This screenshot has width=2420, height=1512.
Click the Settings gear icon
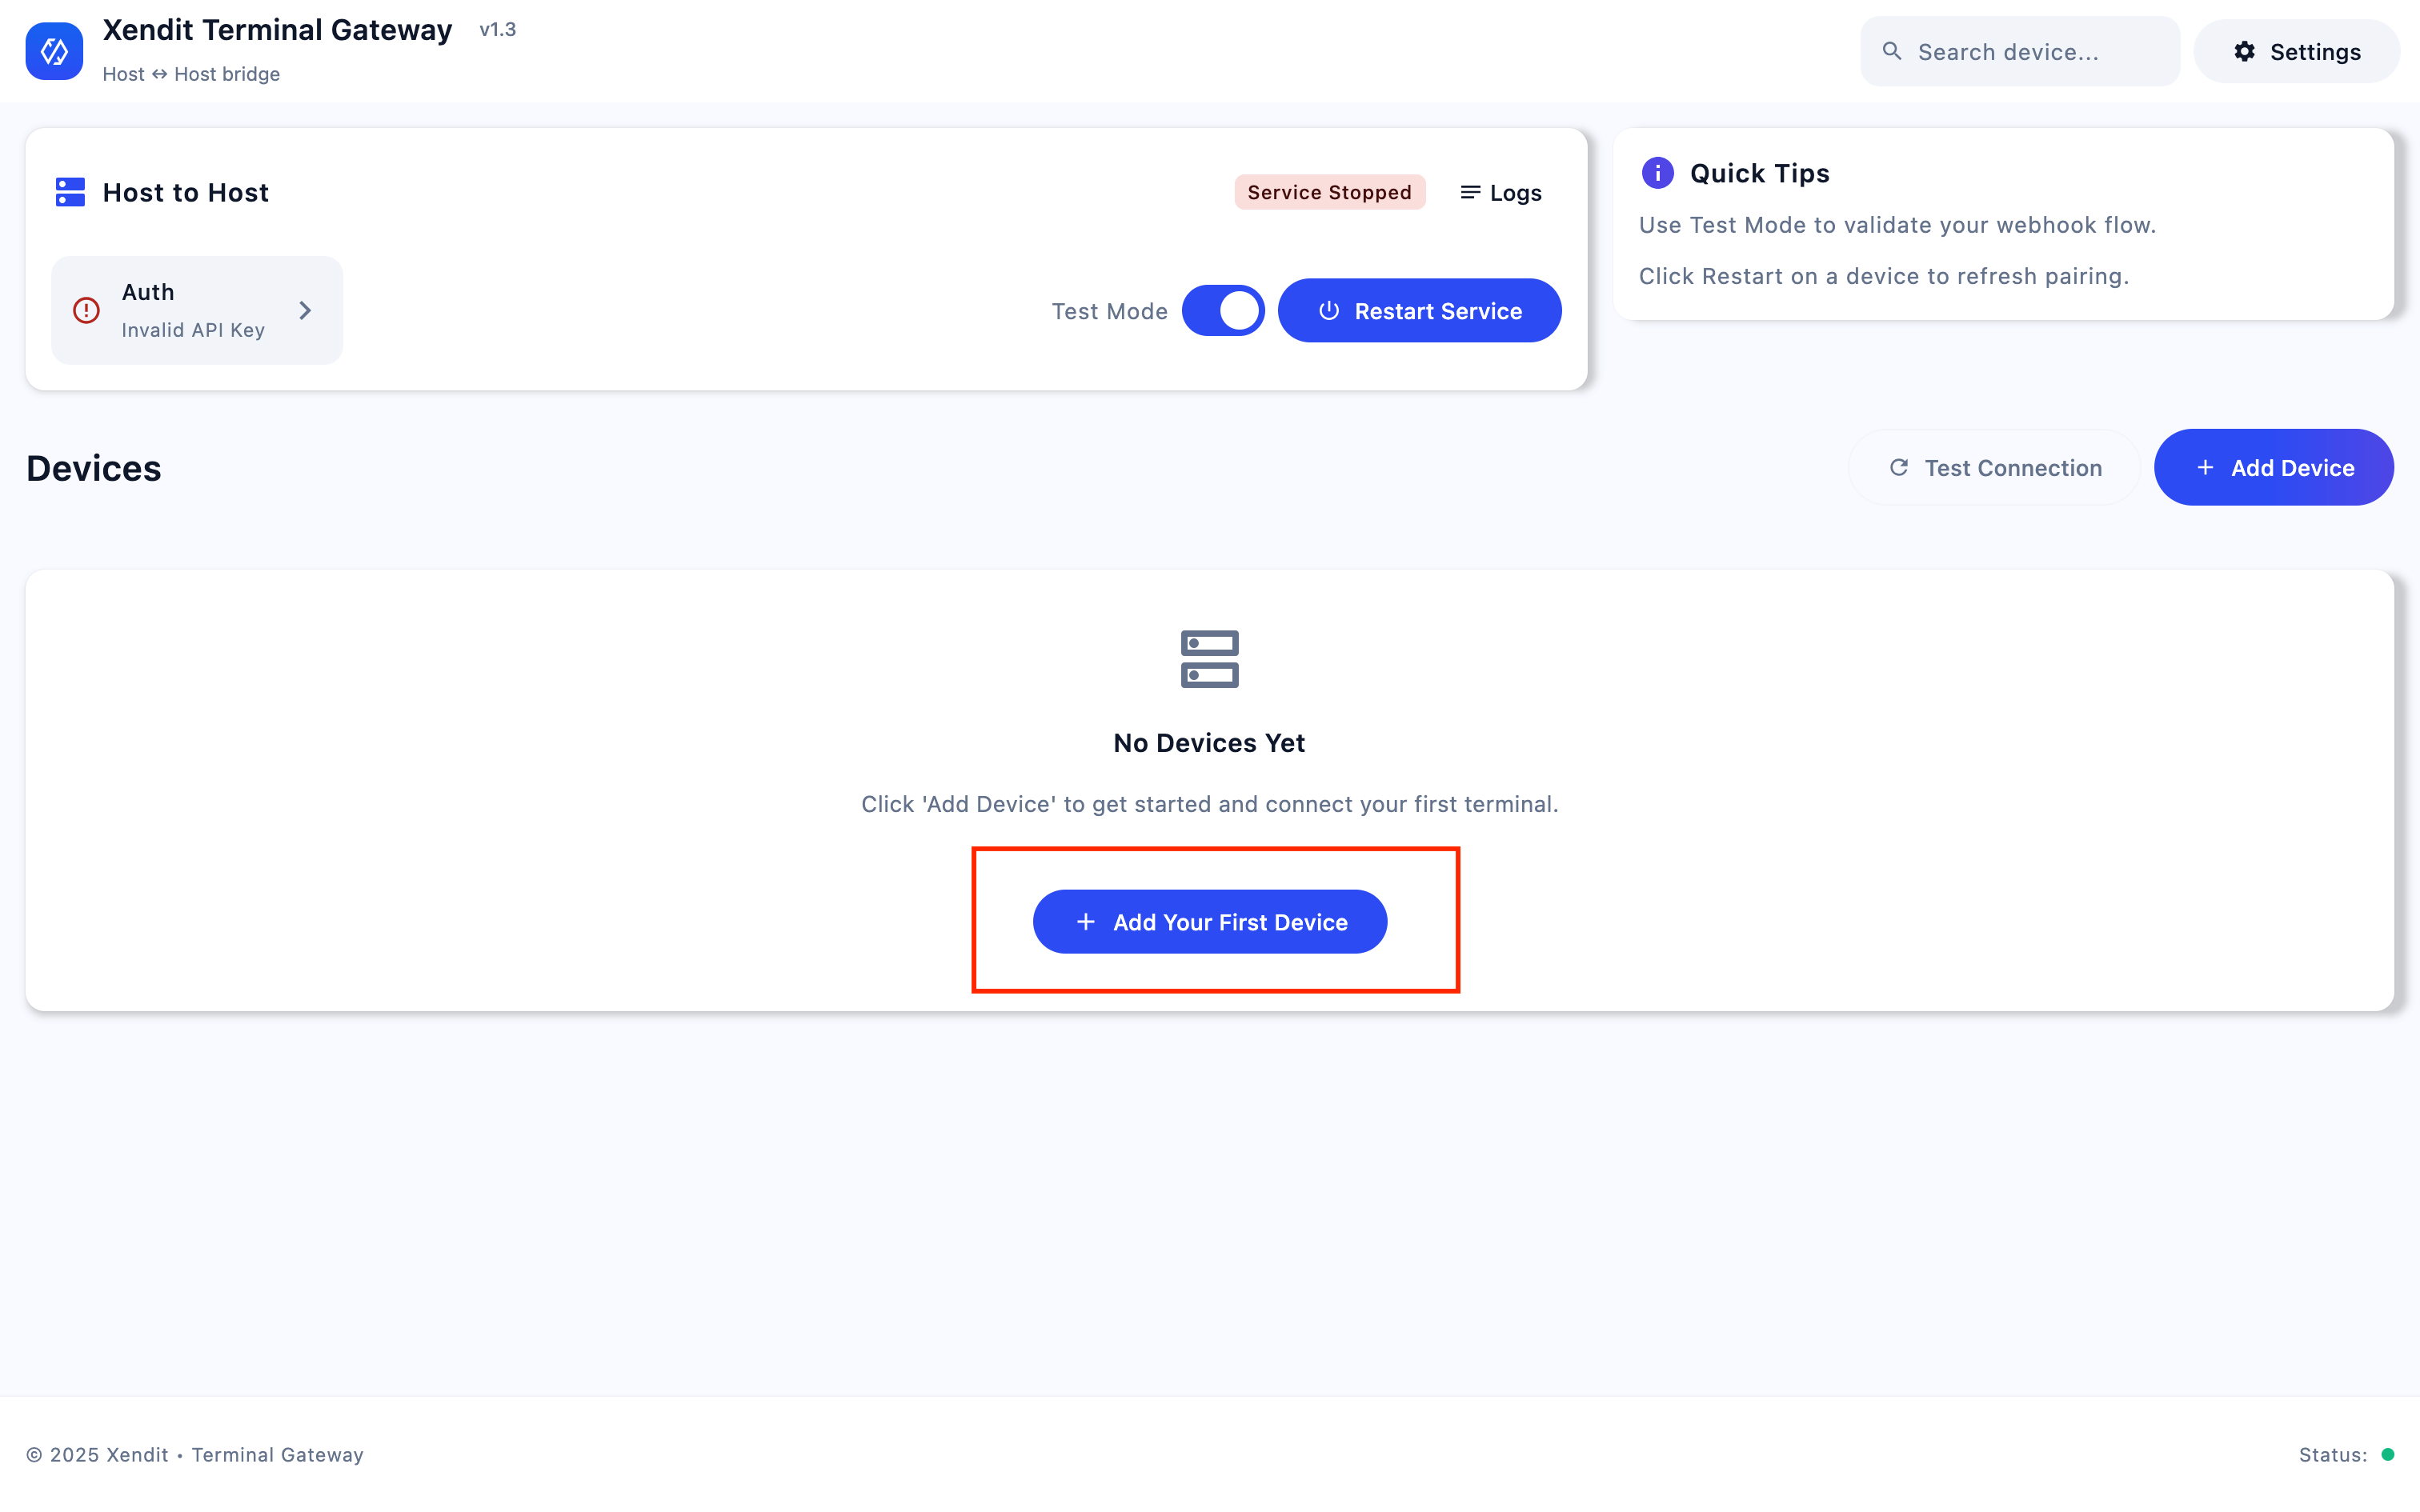click(x=2244, y=51)
